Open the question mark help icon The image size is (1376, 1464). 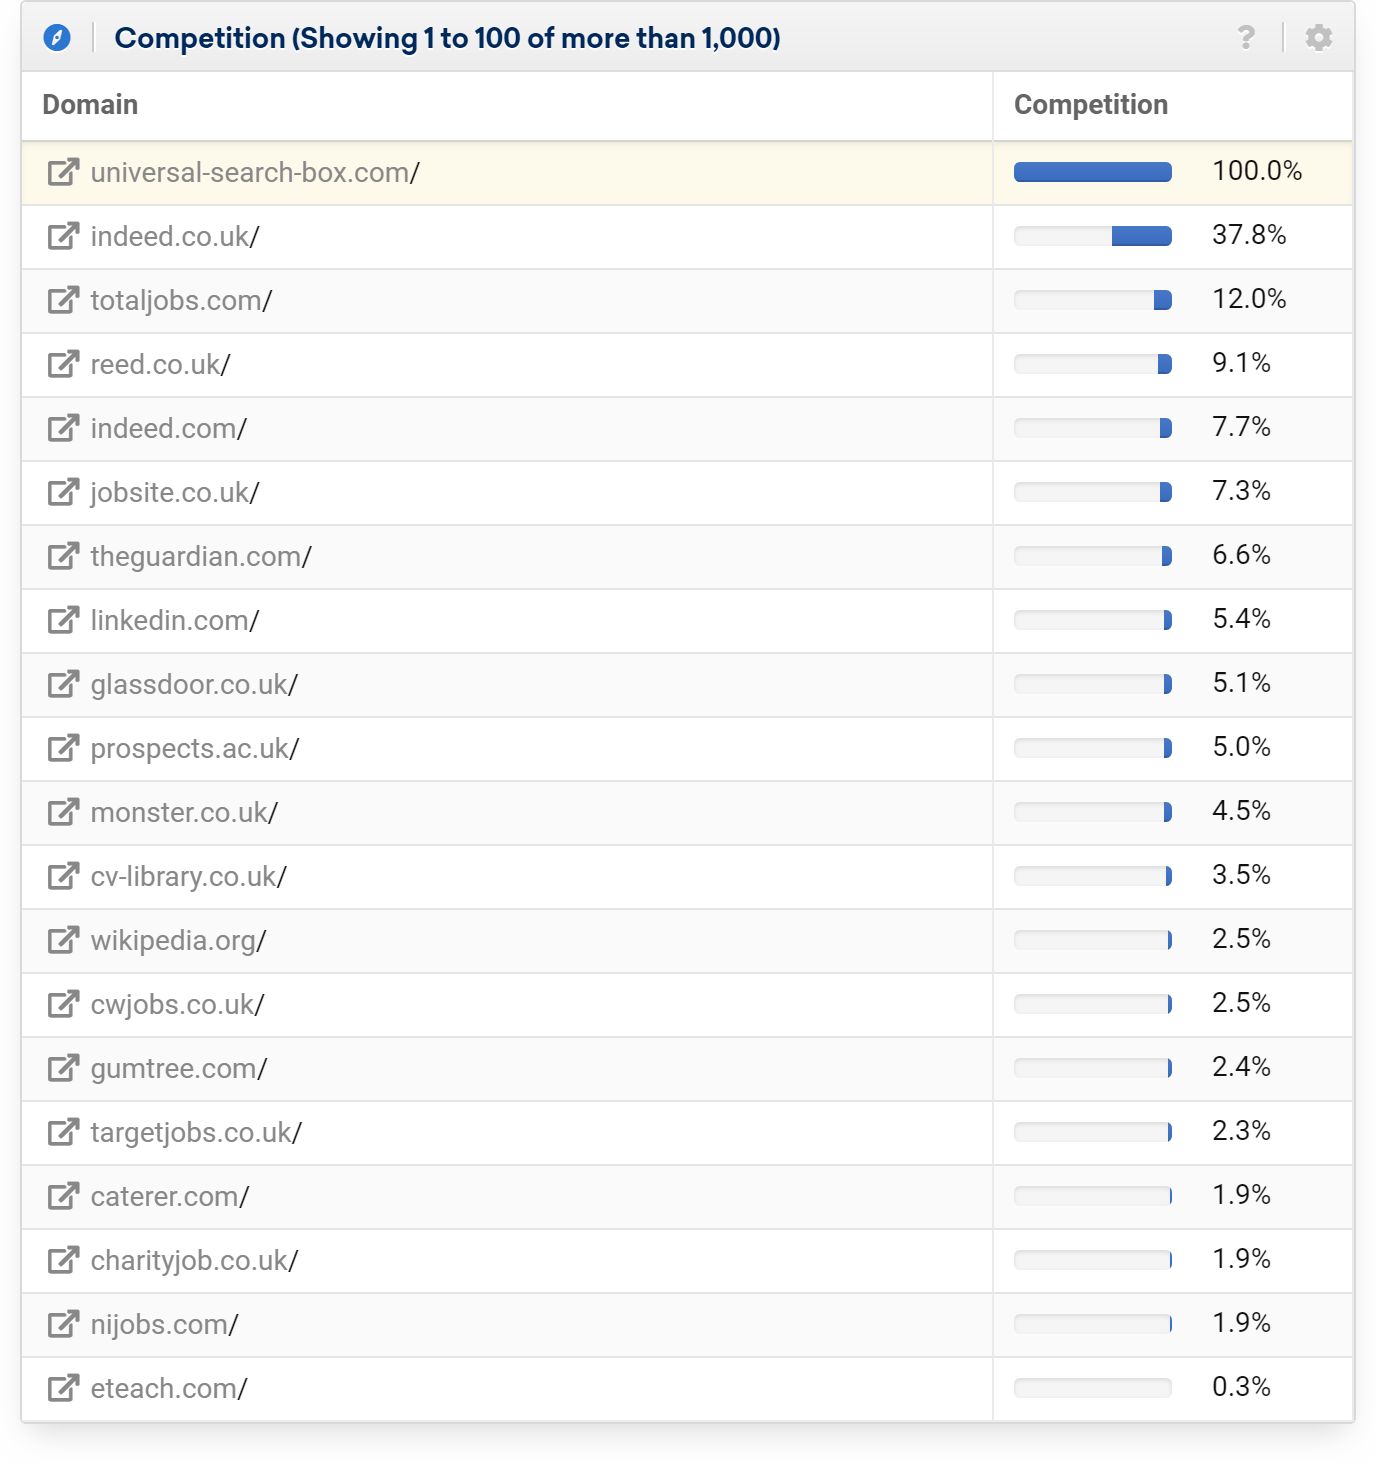(1246, 38)
